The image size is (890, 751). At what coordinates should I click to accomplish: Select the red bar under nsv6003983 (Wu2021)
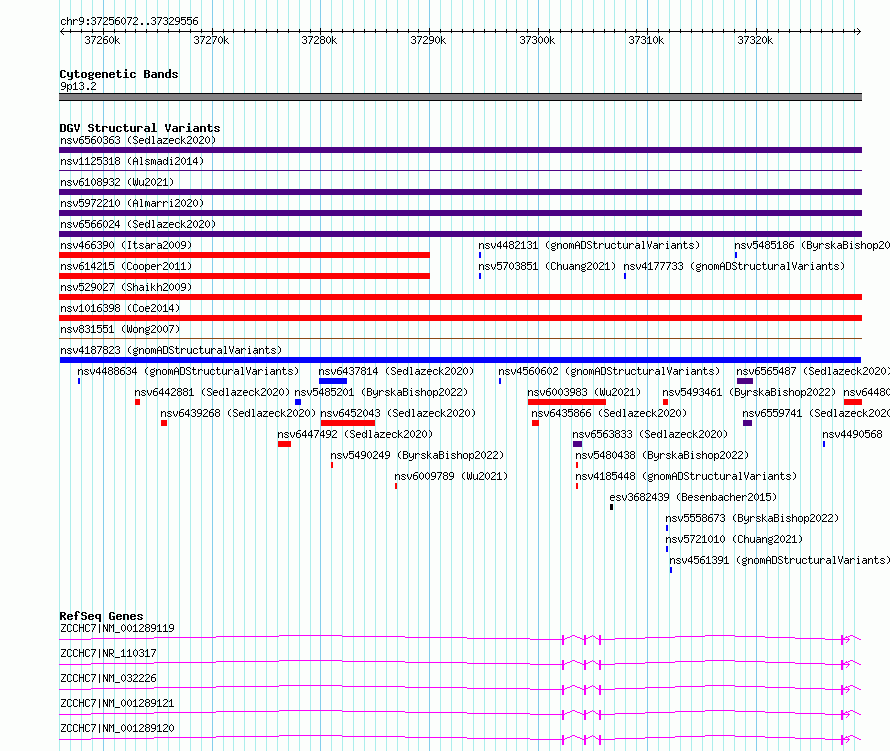coord(566,402)
